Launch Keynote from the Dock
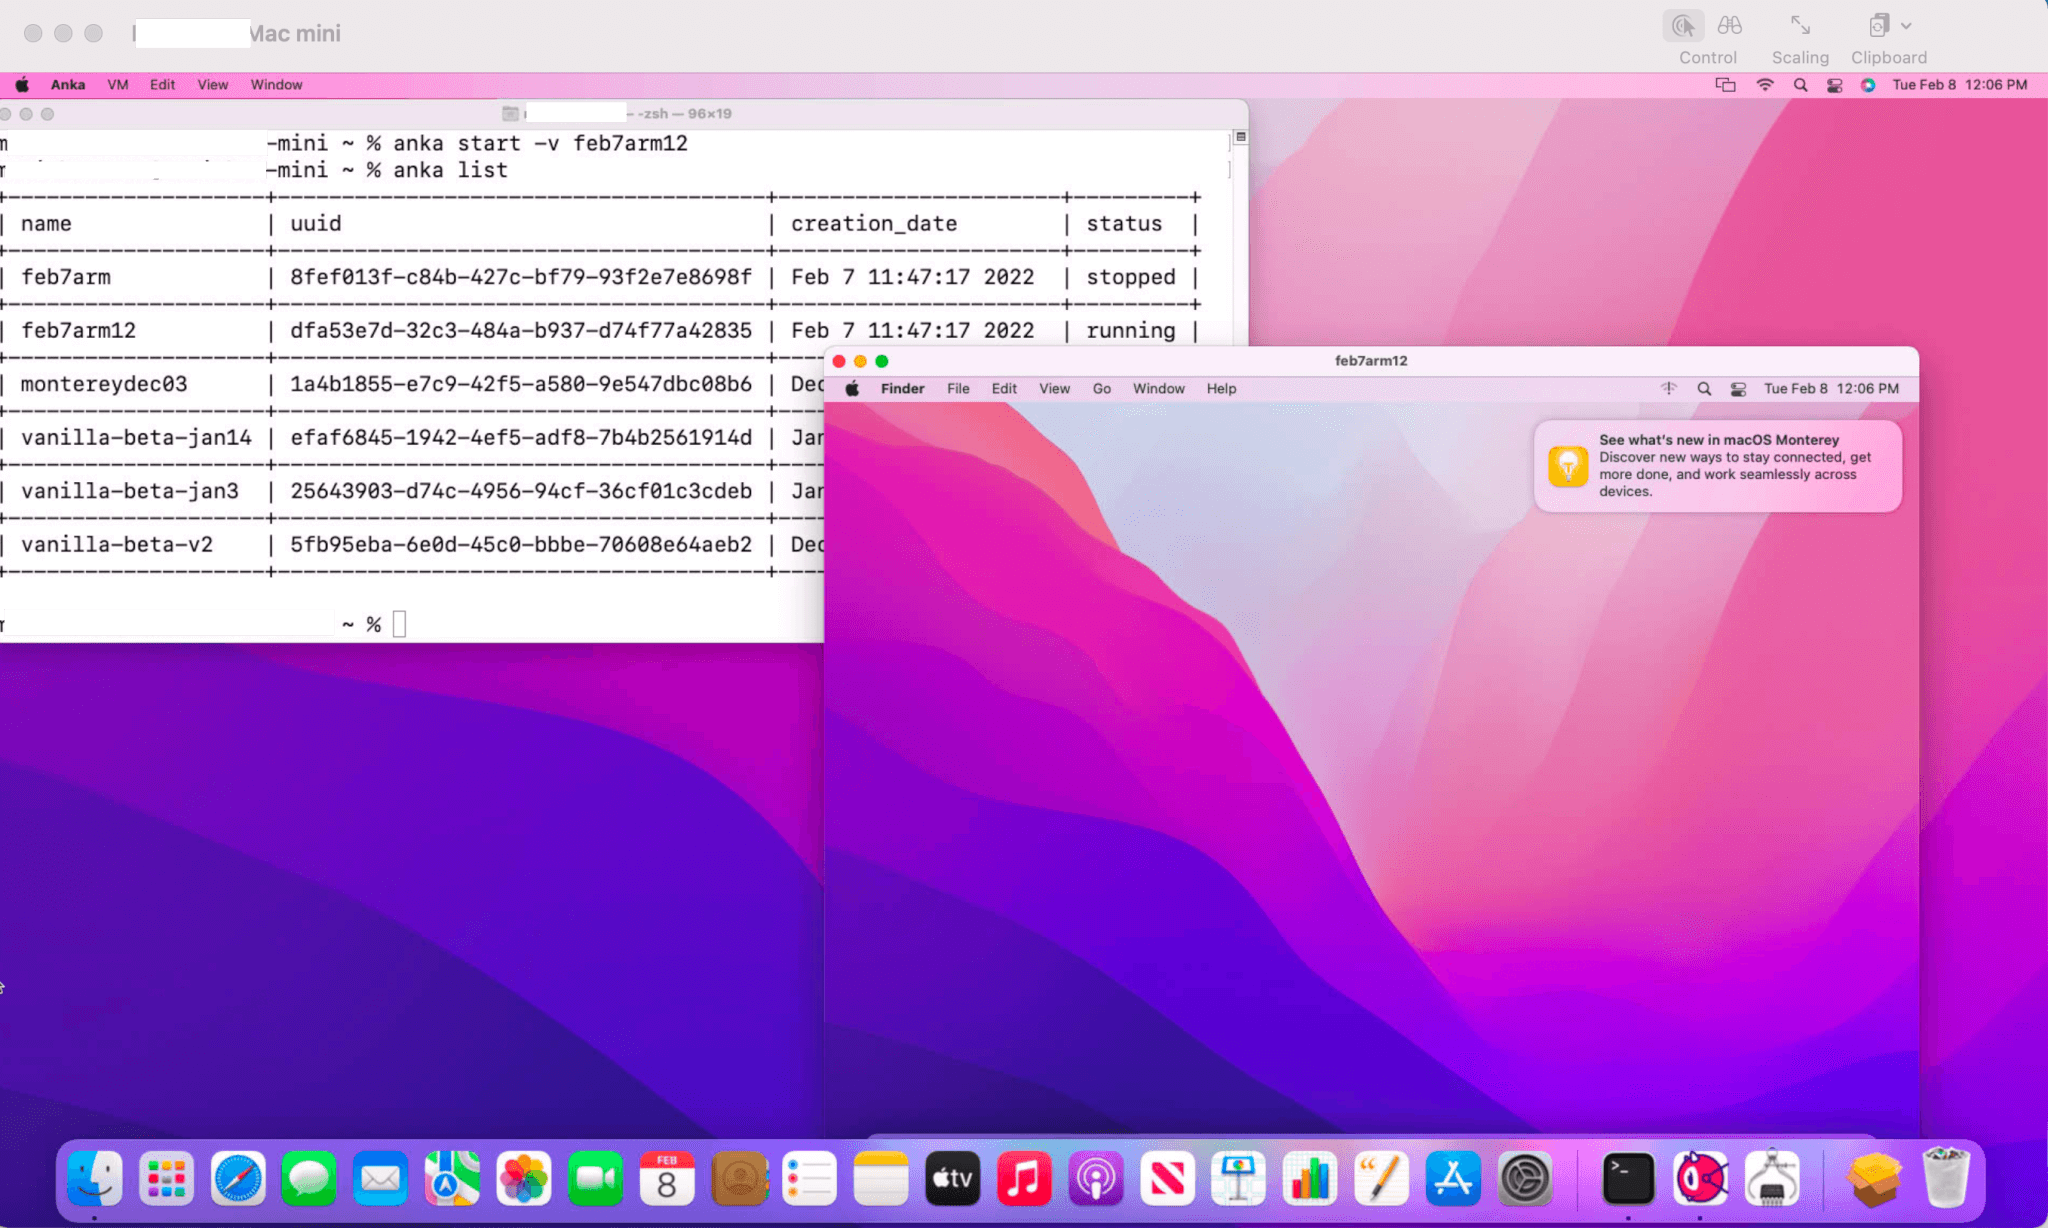 pyautogui.click(x=1239, y=1178)
